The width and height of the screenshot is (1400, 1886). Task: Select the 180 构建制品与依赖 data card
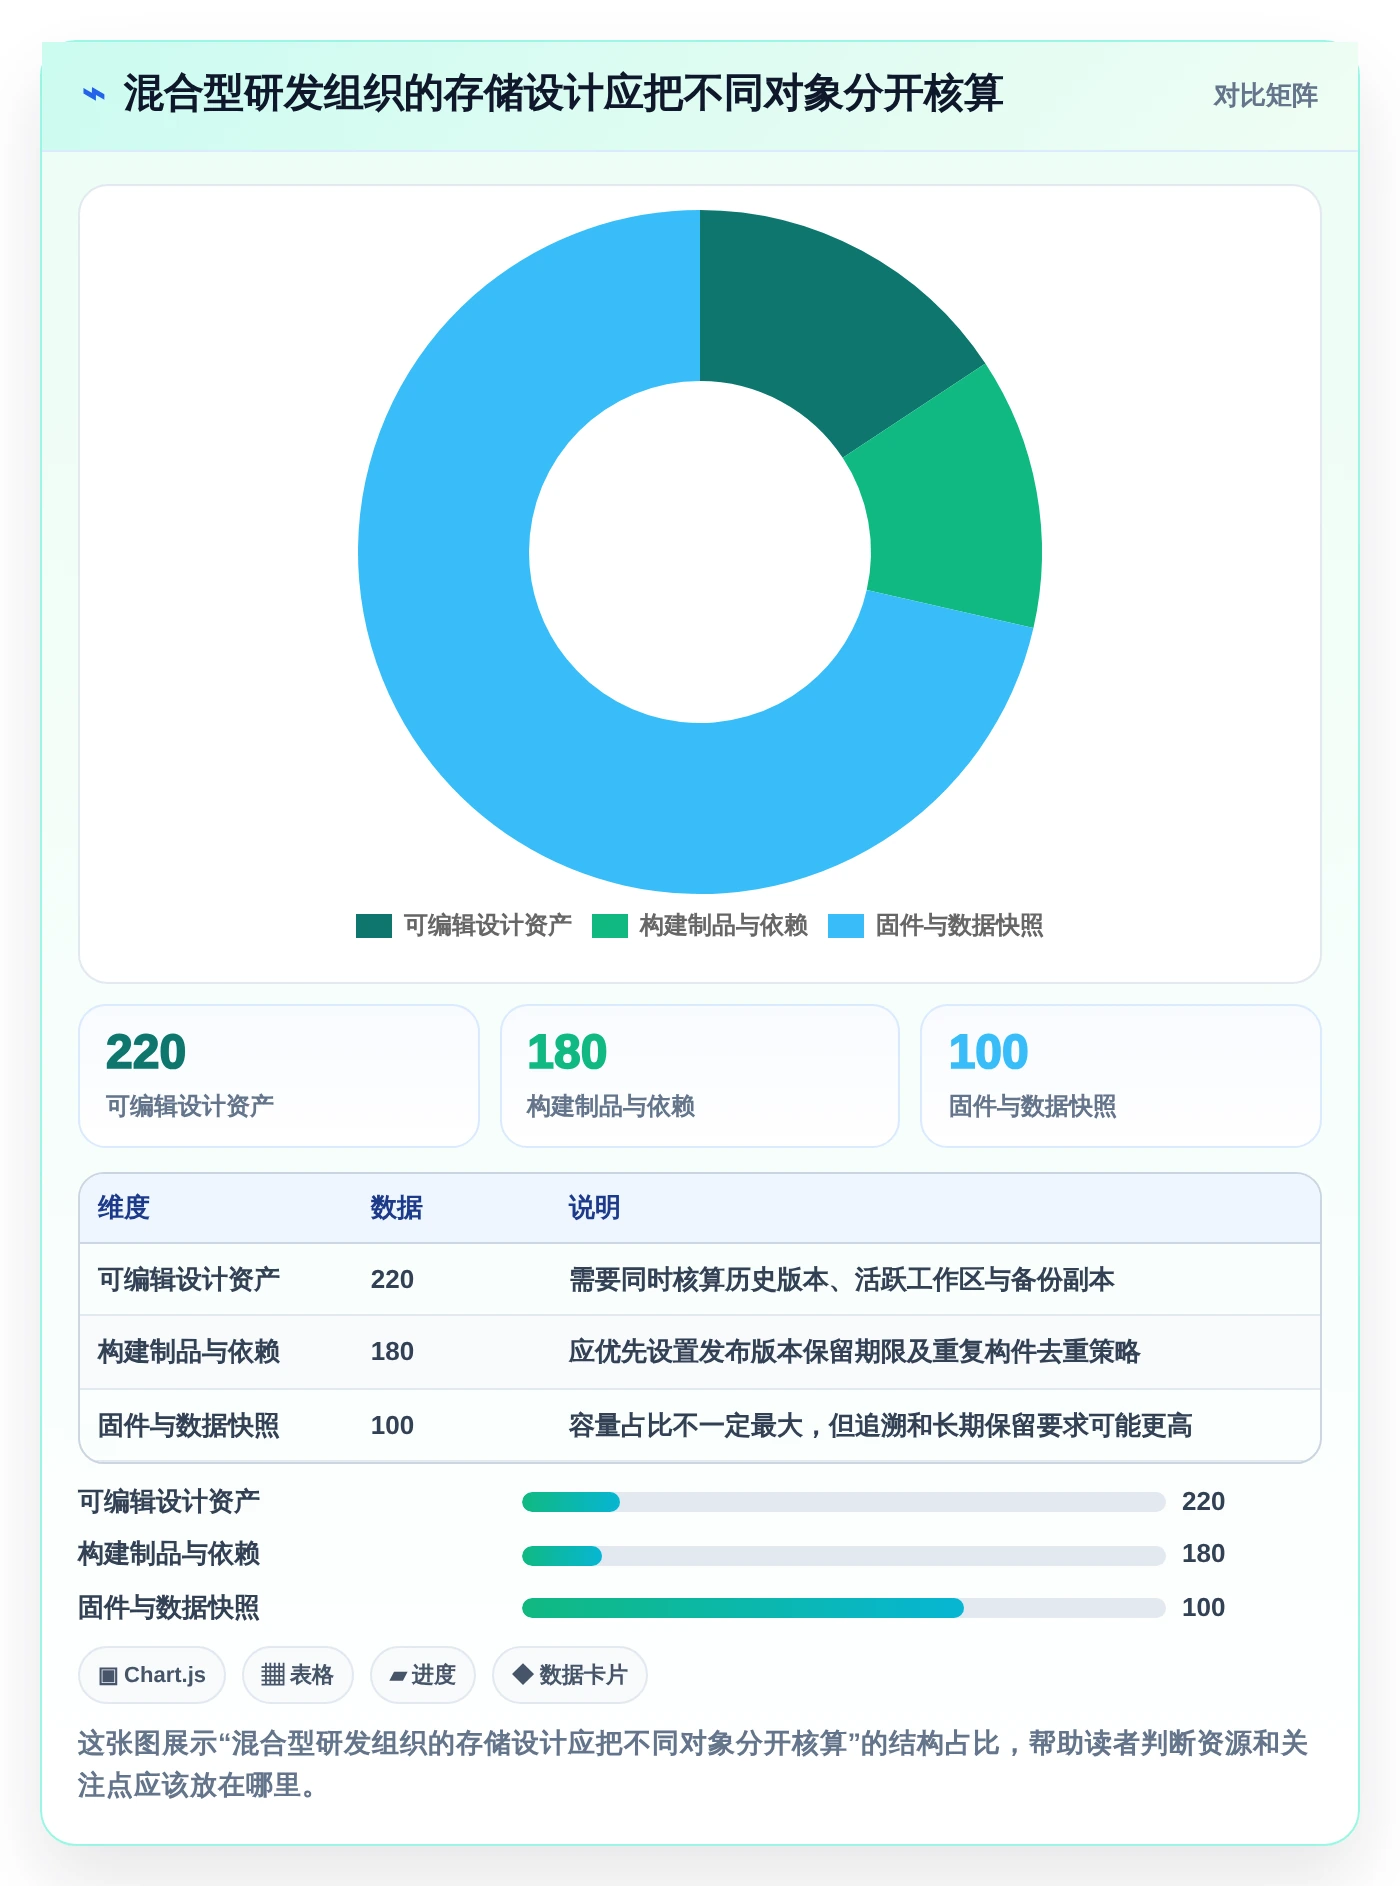(700, 1076)
